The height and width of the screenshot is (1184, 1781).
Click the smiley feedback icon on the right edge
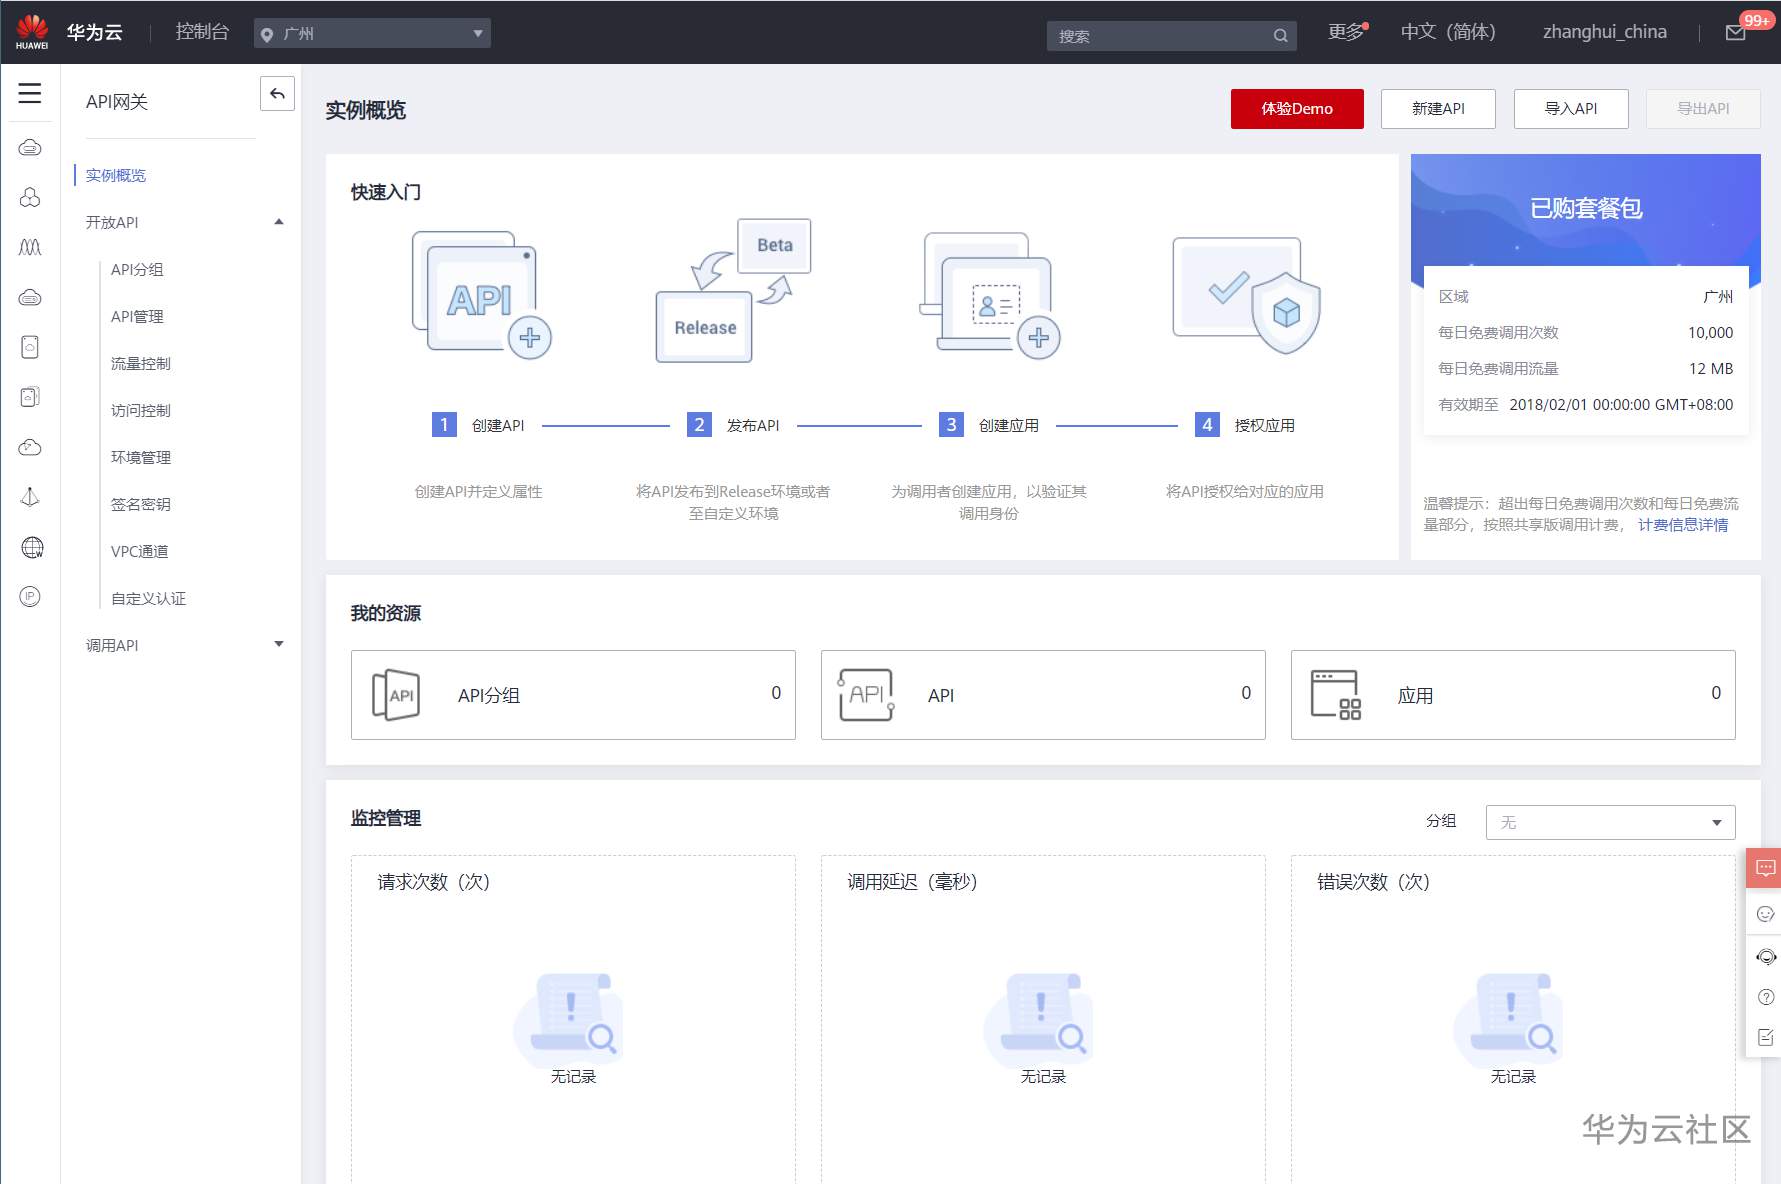1765,914
